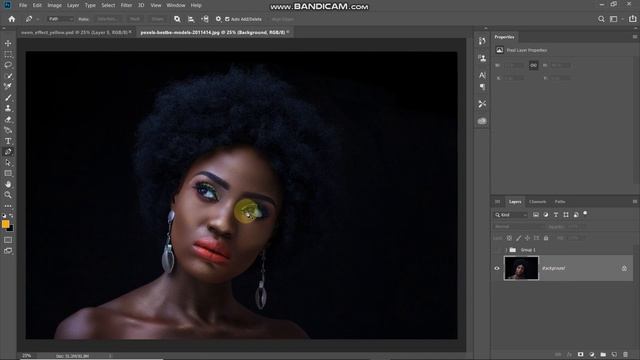Go to the Home screen icon
Screen dimensions: 640x360
(11, 19)
